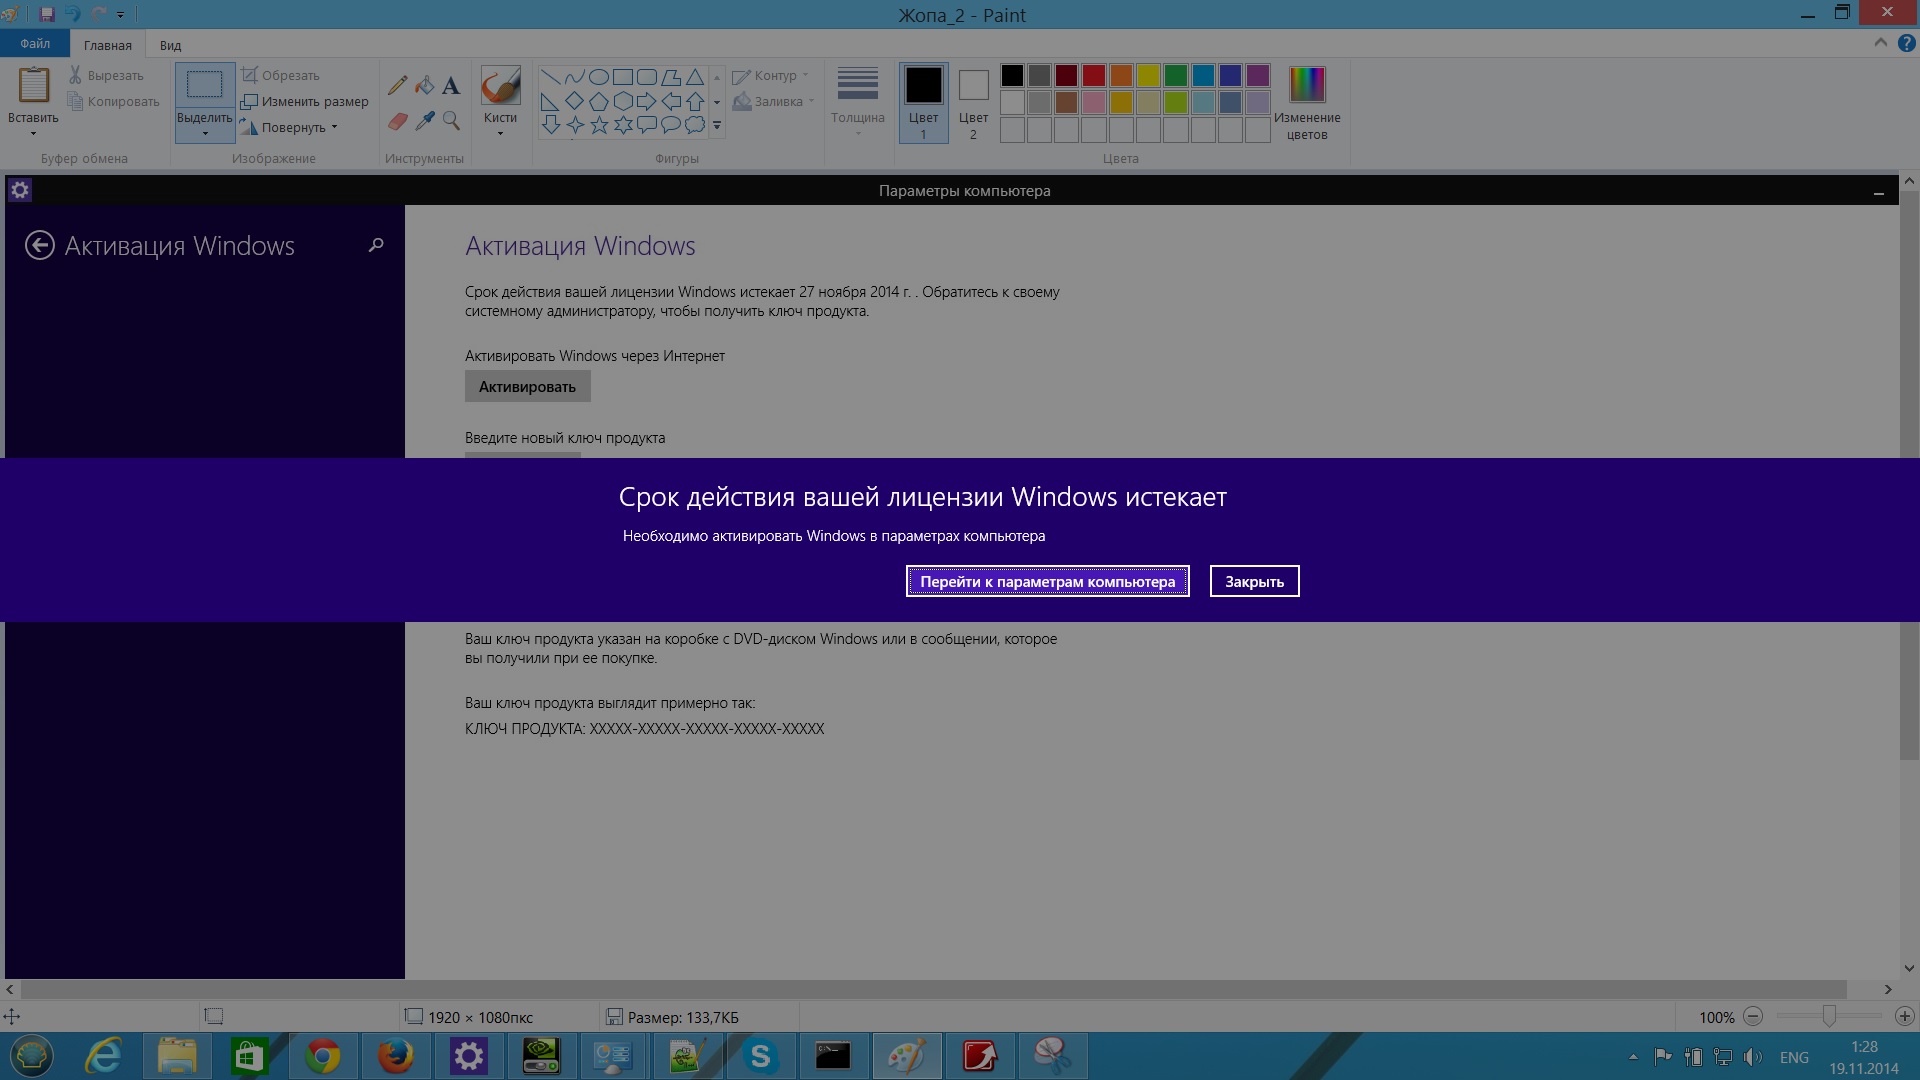Click Перейти к параметрам компьютера button
This screenshot has height=1080, width=1920.
click(x=1047, y=581)
